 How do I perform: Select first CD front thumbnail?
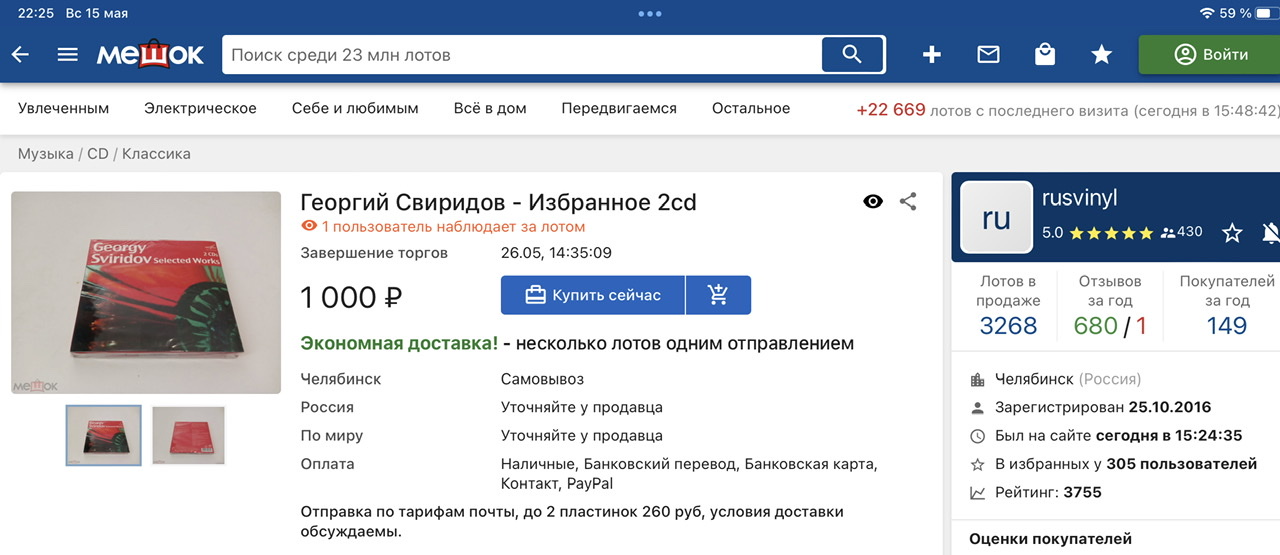tap(104, 435)
